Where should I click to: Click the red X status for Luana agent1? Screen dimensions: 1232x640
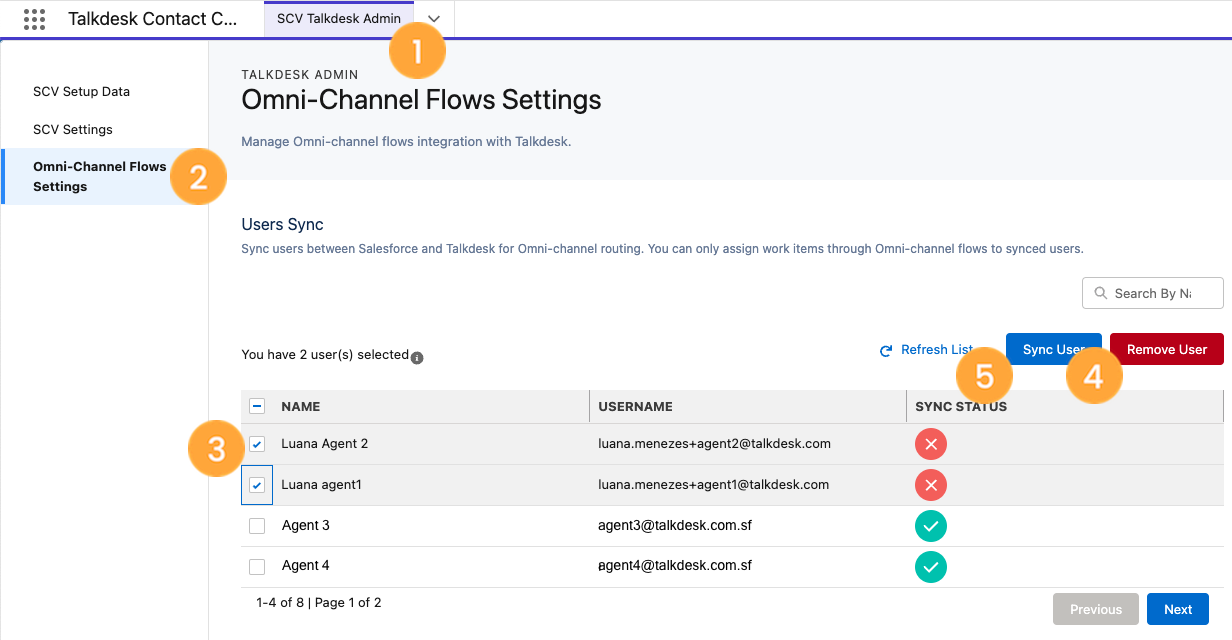pos(930,485)
